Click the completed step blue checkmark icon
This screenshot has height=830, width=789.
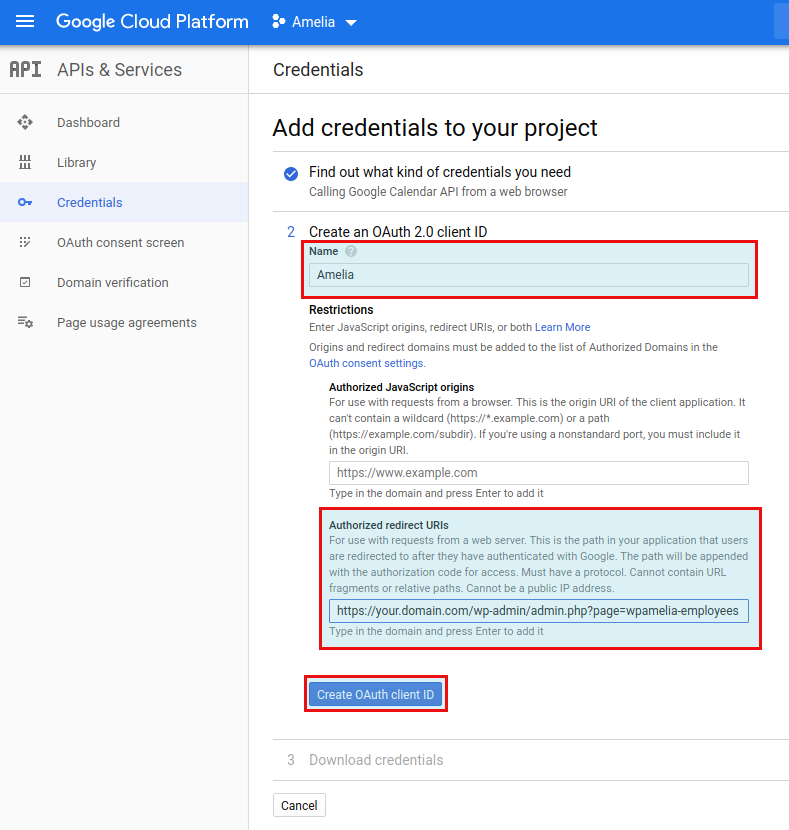291,174
